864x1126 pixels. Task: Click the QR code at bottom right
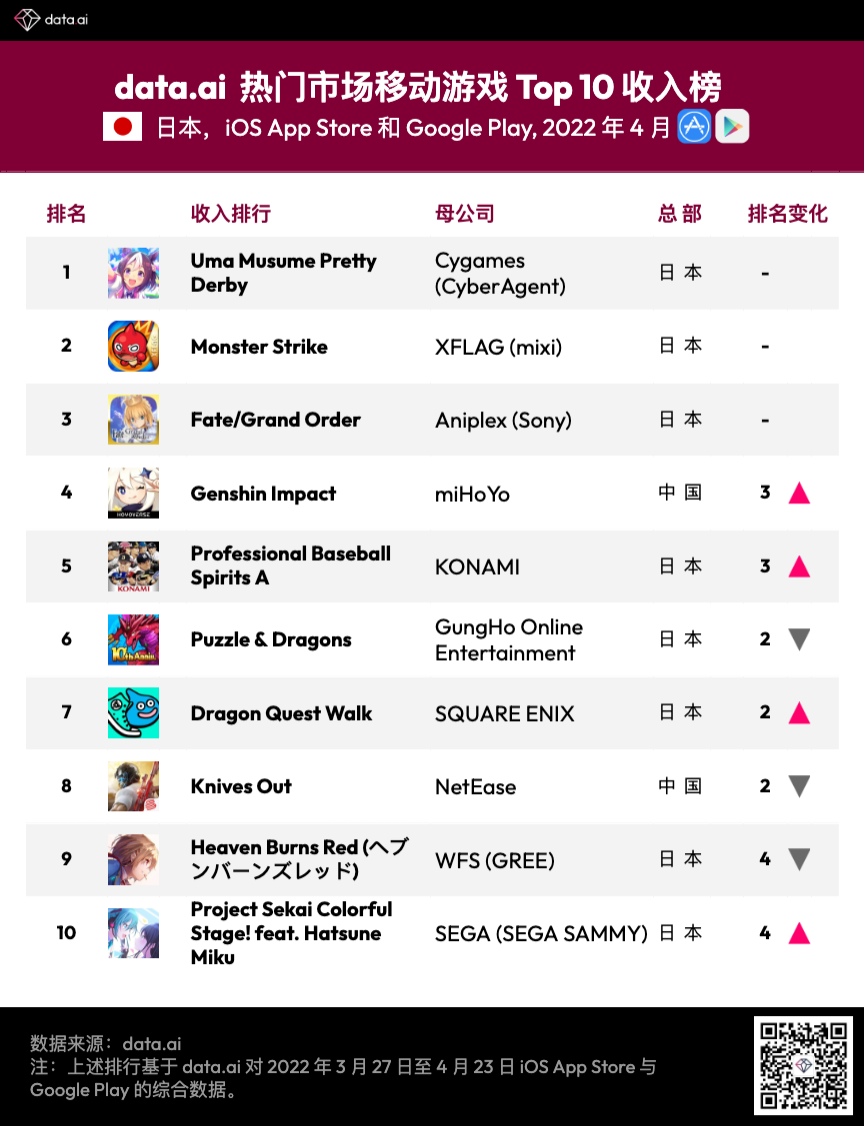(x=803, y=1066)
